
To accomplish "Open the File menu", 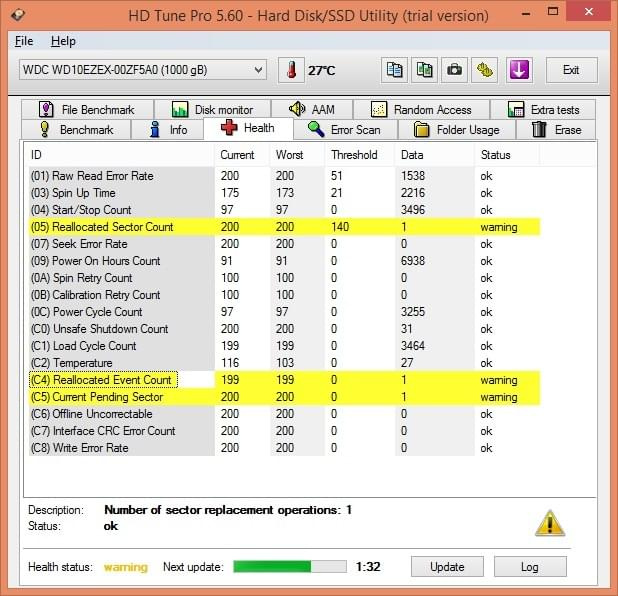I will click(x=24, y=41).
